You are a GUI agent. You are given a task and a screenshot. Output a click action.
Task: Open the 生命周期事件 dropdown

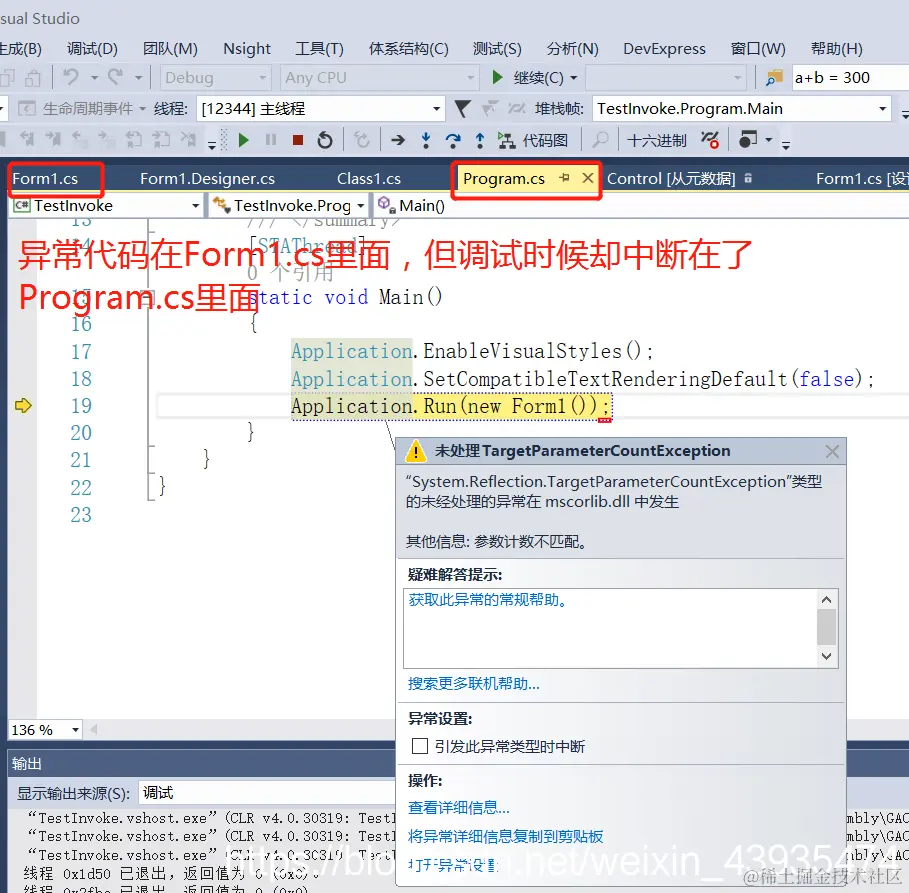(x=82, y=108)
